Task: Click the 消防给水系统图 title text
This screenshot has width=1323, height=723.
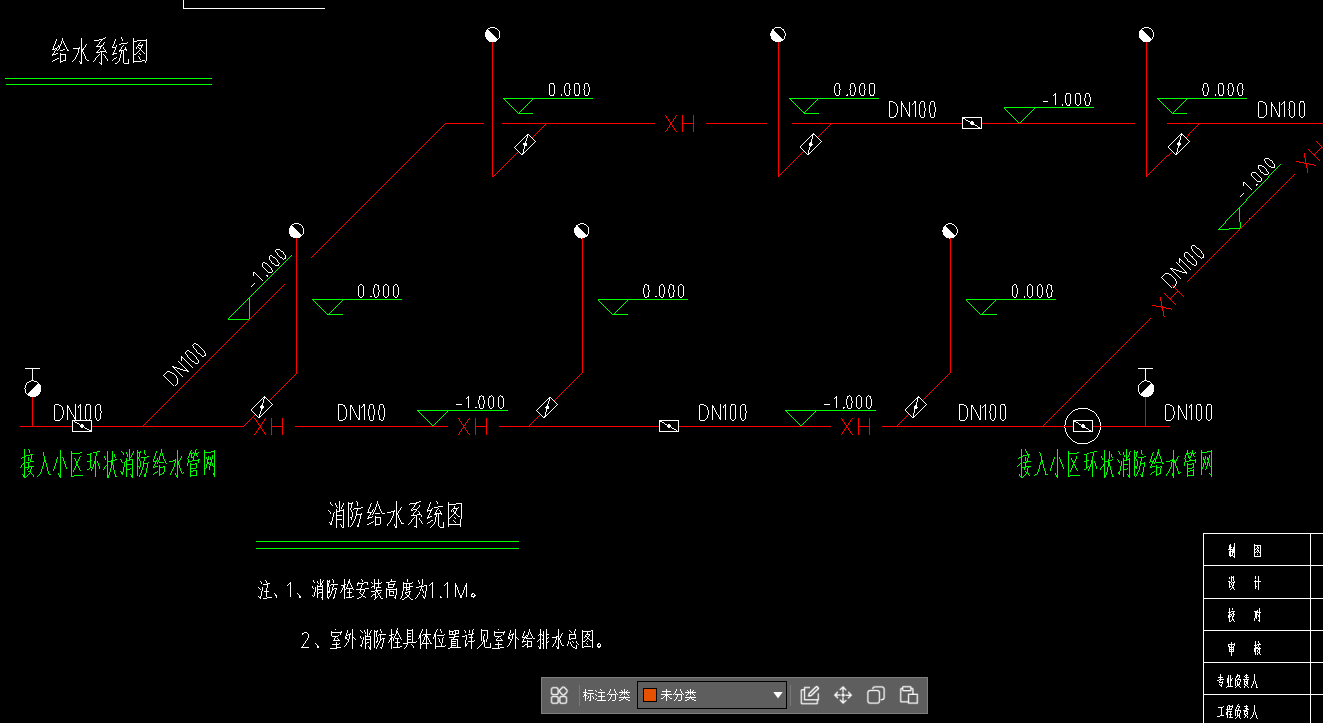Action: (x=396, y=516)
